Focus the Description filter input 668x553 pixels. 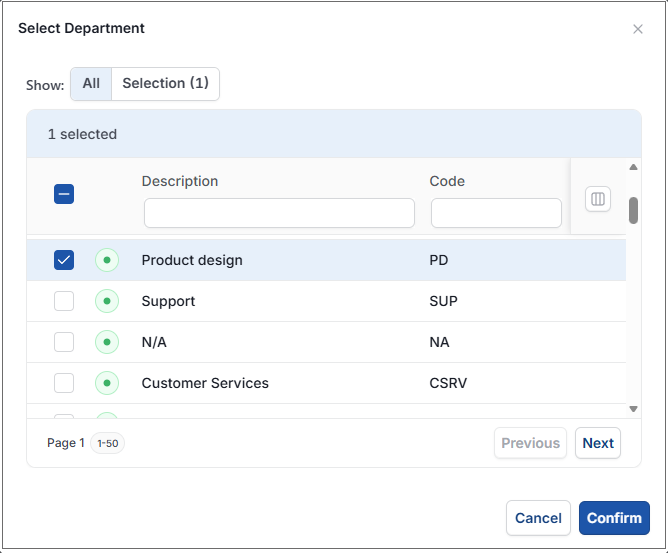(x=279, y=213)
